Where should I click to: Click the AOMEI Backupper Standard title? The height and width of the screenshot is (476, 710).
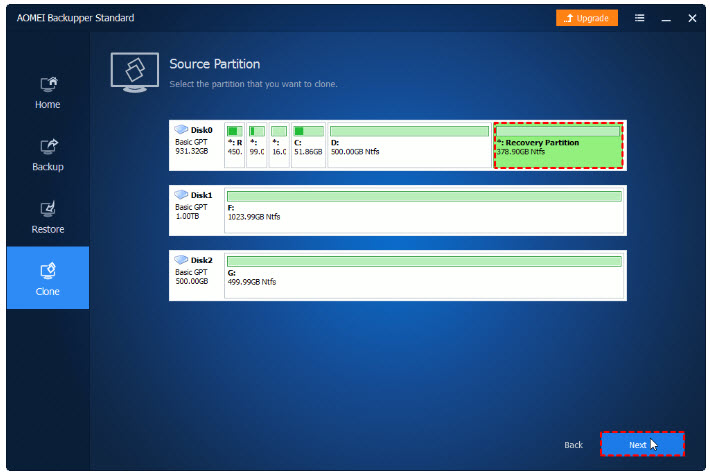point(75,18)
